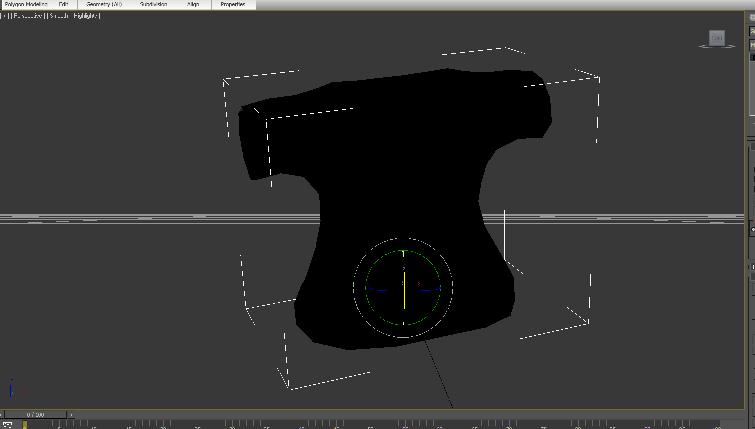The width and height of the screenshot is (755, 429).
Task: Click the time slider showing 0 / 100
Action: (x=35, y=414)
